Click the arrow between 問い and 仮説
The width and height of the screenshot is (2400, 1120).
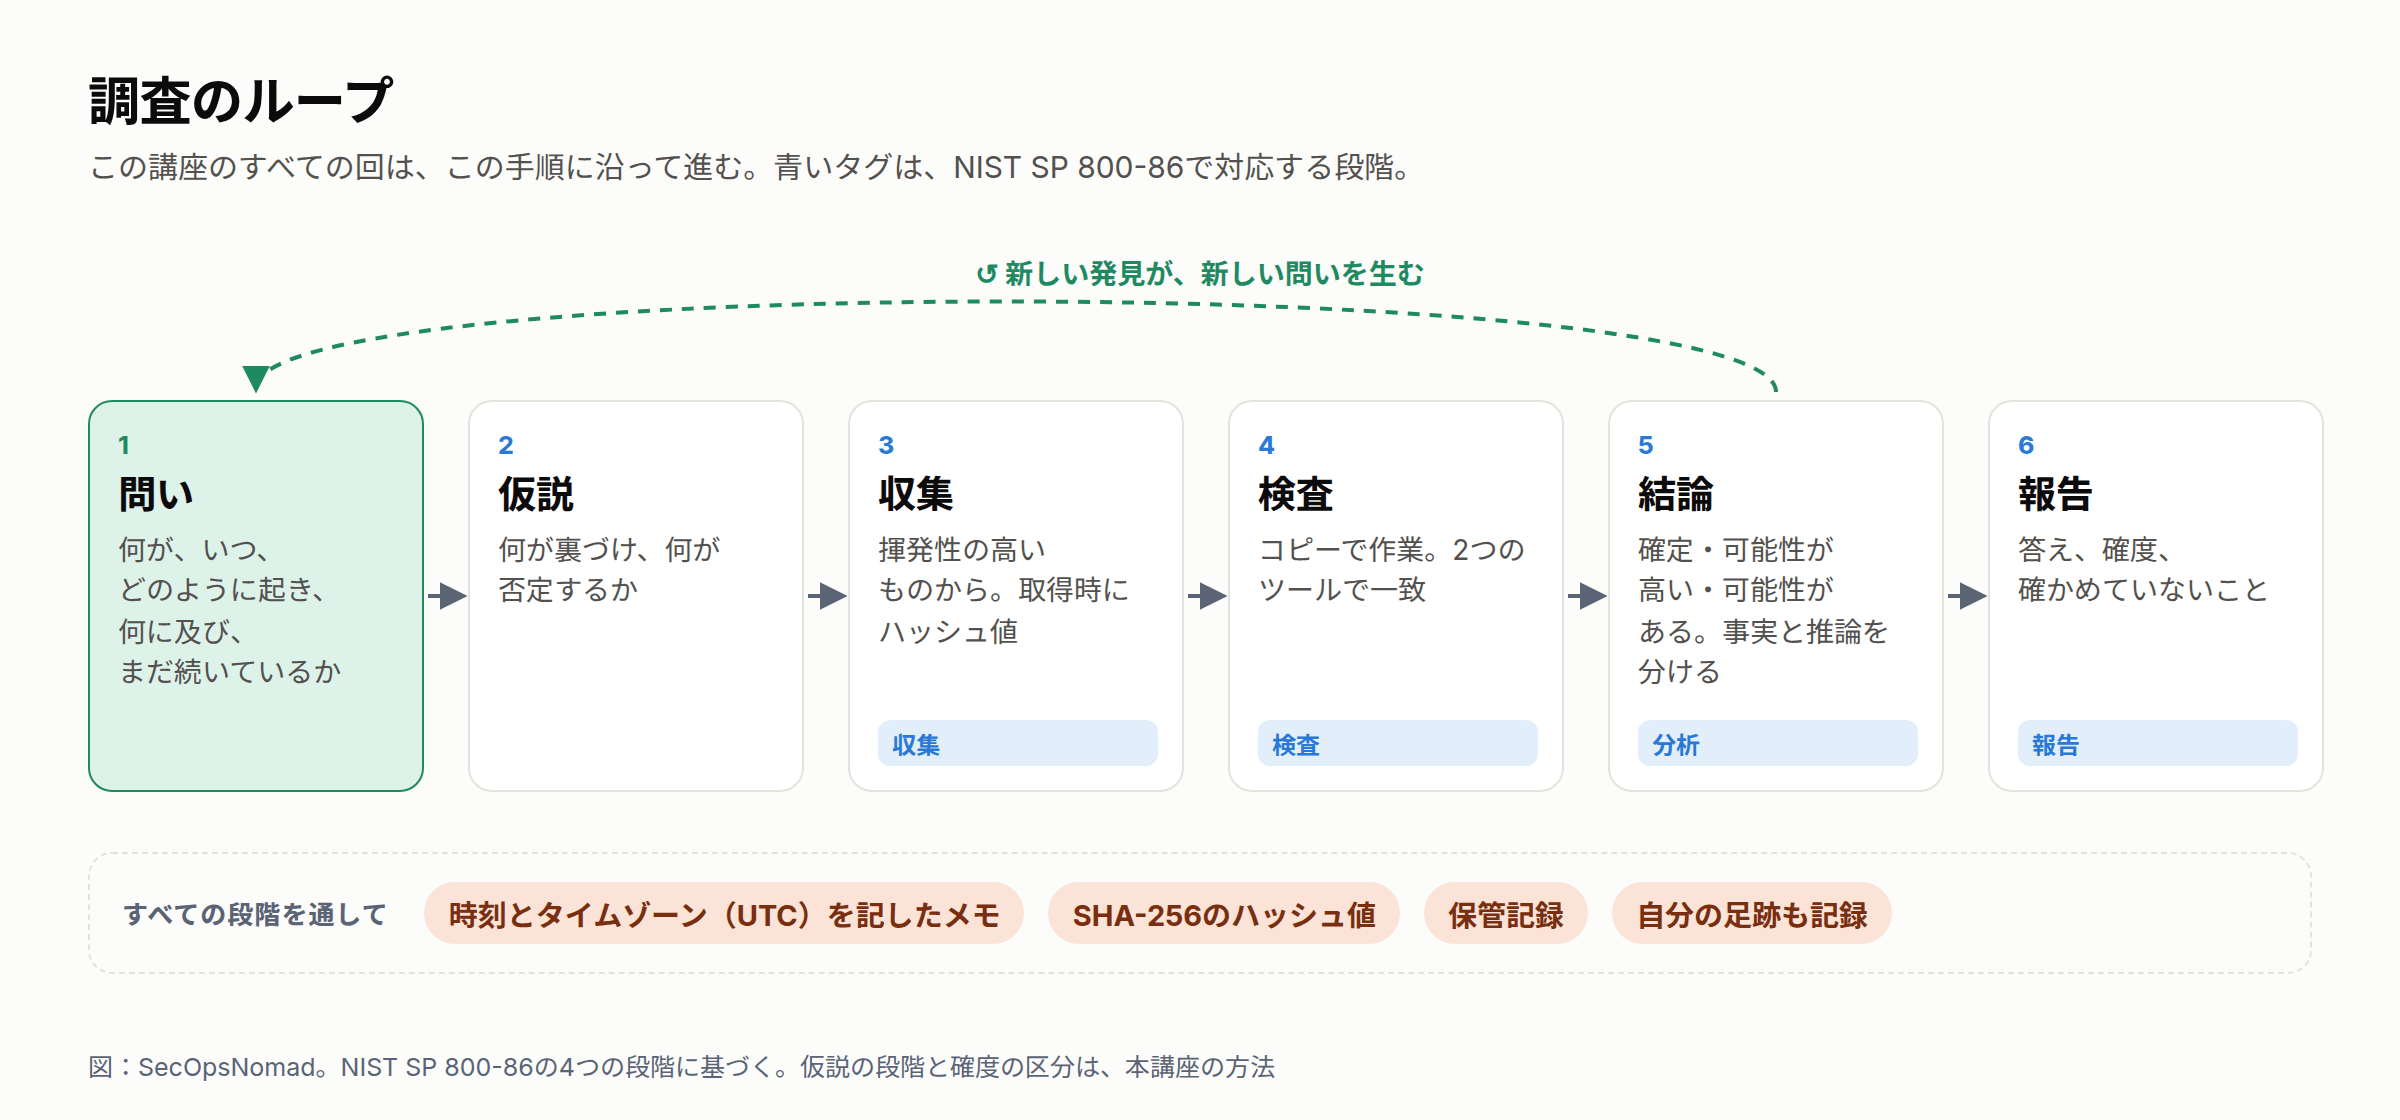pos(447,596)
